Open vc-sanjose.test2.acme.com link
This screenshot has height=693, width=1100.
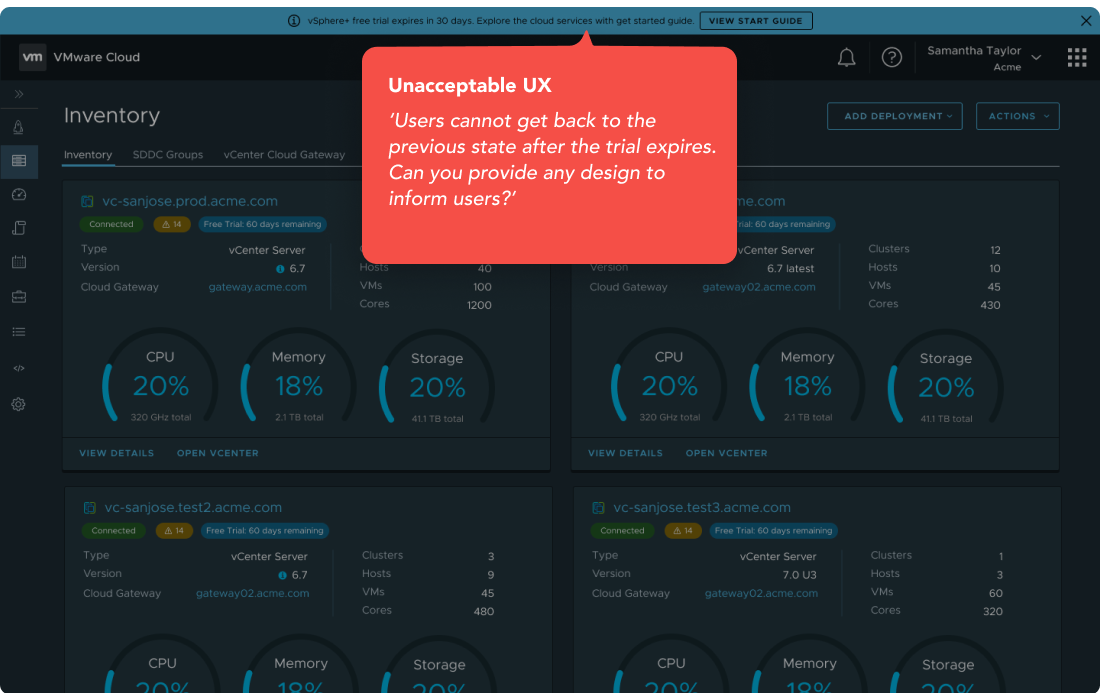tap(193, 507)
